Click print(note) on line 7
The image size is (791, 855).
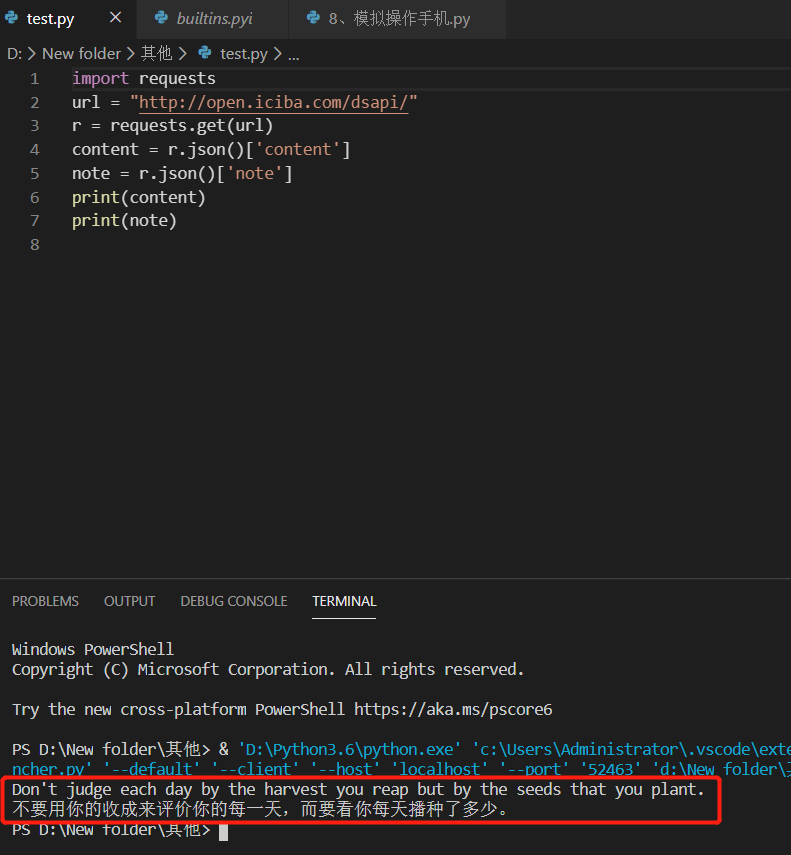coord(124,220)
